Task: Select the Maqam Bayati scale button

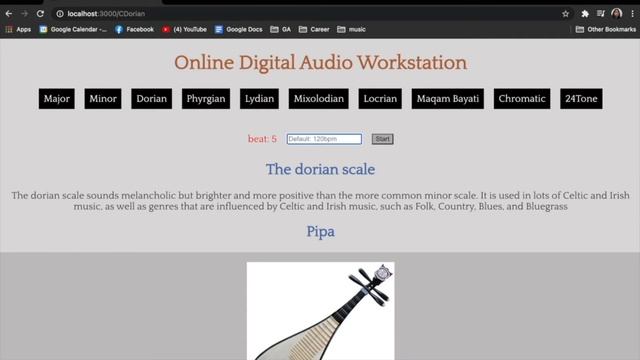Action: [448, 99]
